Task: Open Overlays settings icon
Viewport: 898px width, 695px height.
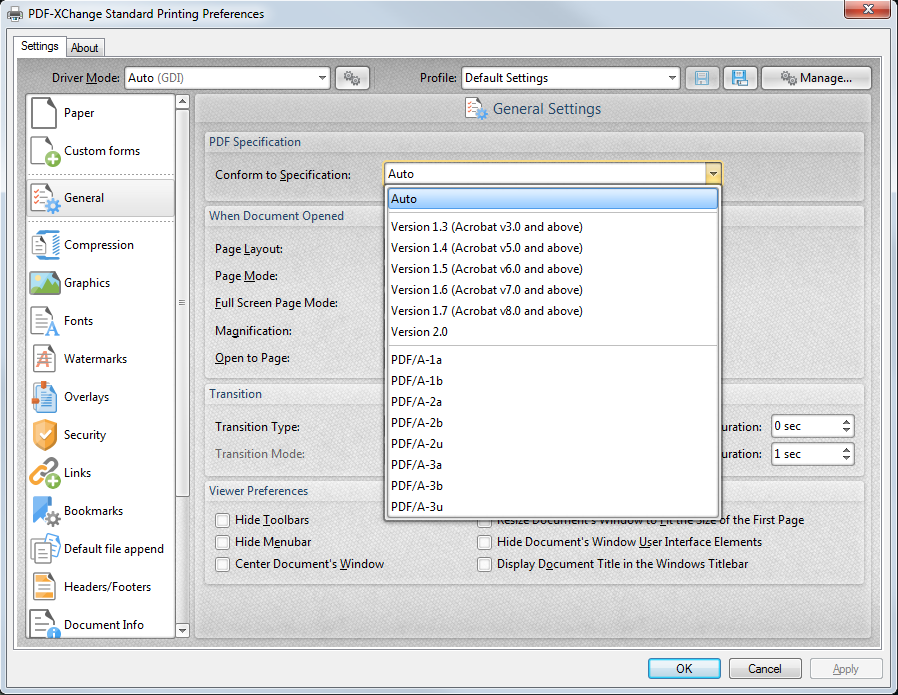Action: pos(44,397)
